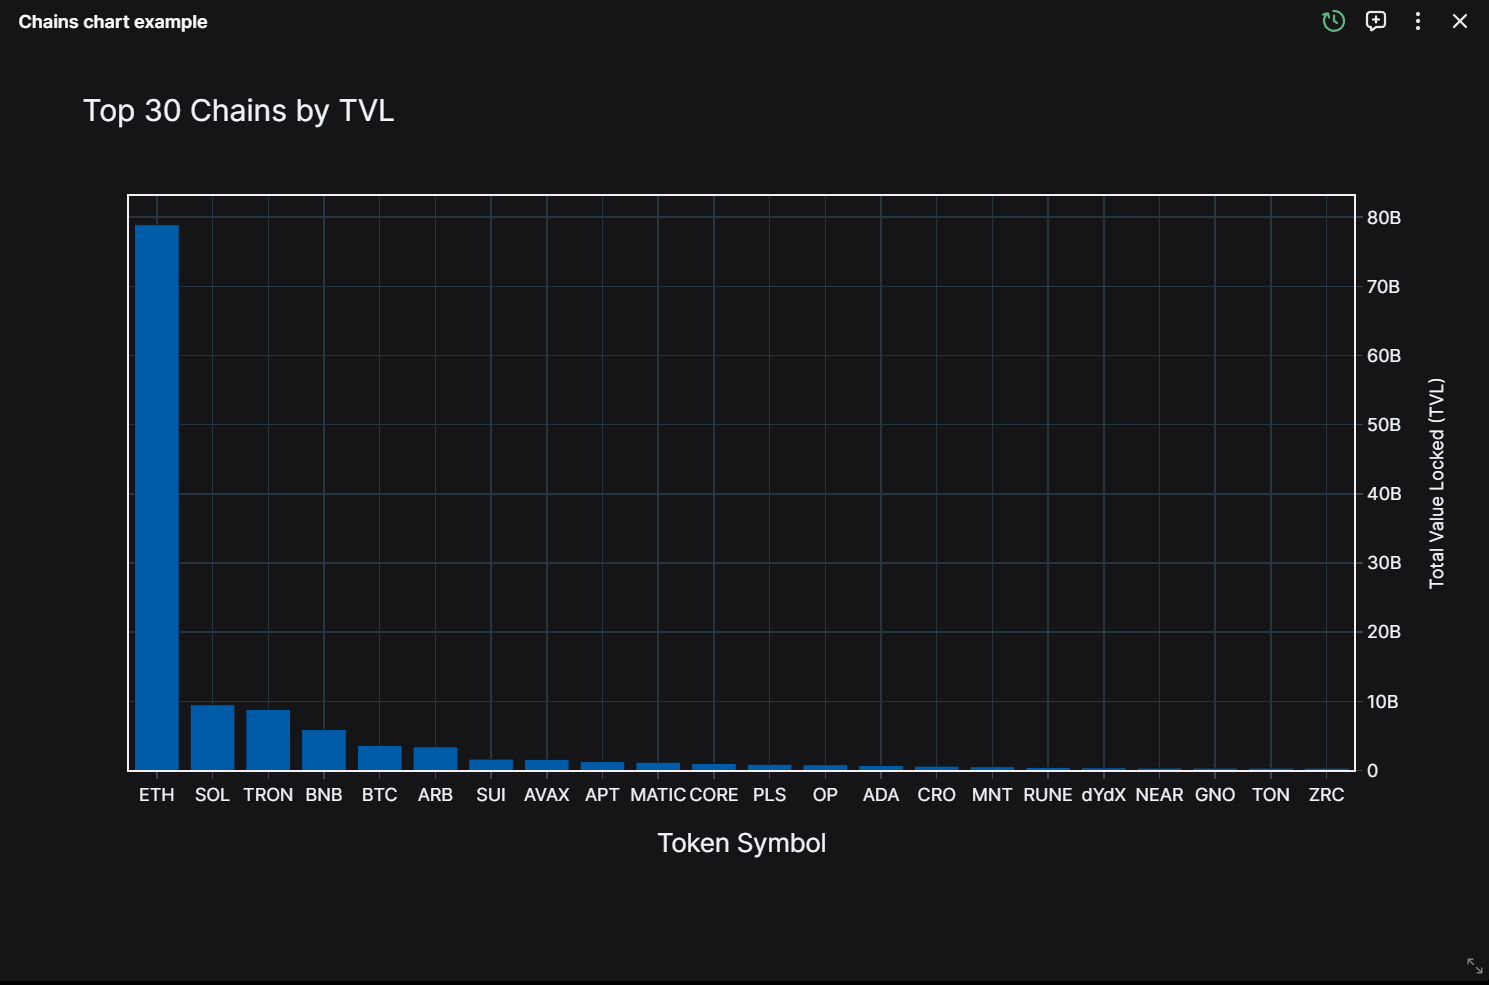Click the 'Total Value Locked (TVL)' axis title
The image size is (1489, 985).
click(1437, 483)
